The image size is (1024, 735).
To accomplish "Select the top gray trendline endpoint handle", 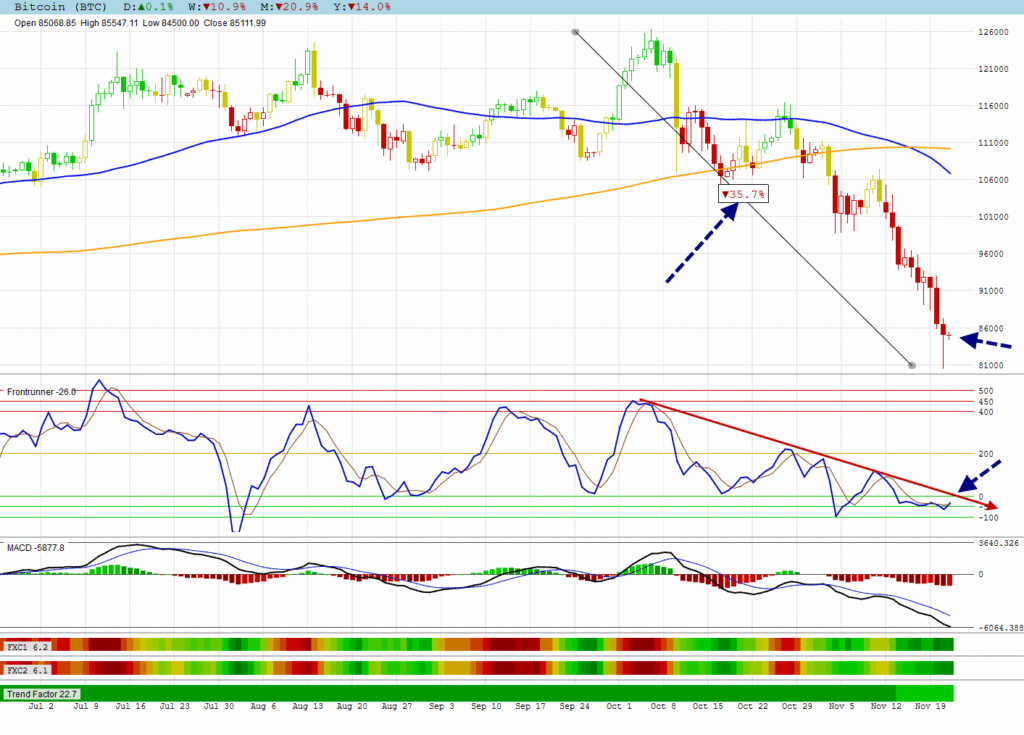I will coord(575,32).
